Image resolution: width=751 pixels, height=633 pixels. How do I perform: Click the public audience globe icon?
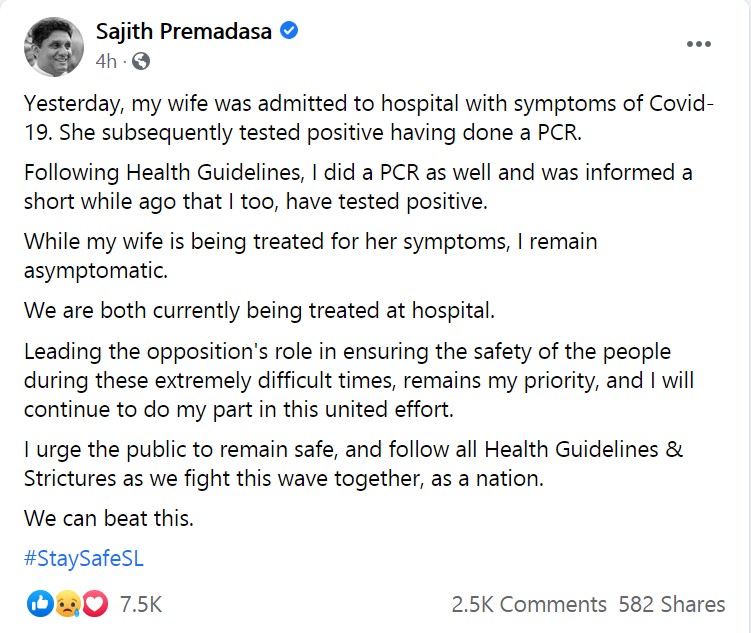[140, 61]
